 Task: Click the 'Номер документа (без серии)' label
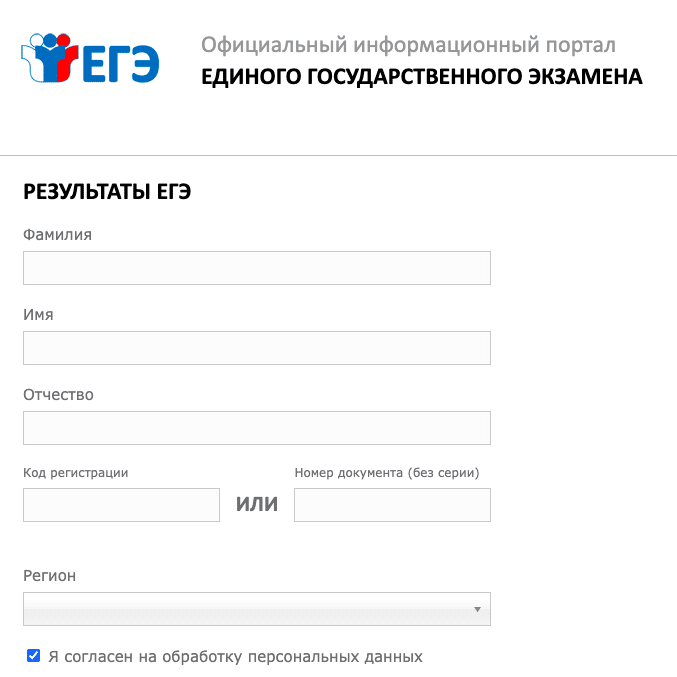387,473
